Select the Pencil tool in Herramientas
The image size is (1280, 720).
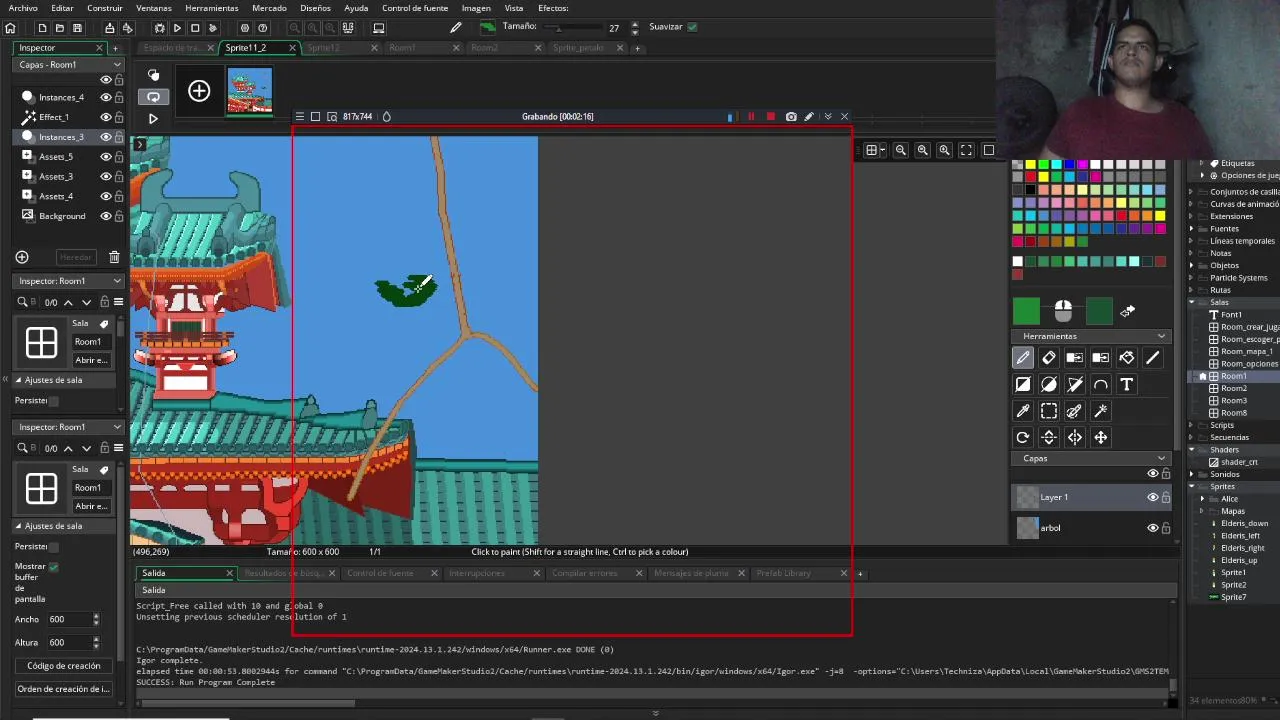pos(1023,358)
